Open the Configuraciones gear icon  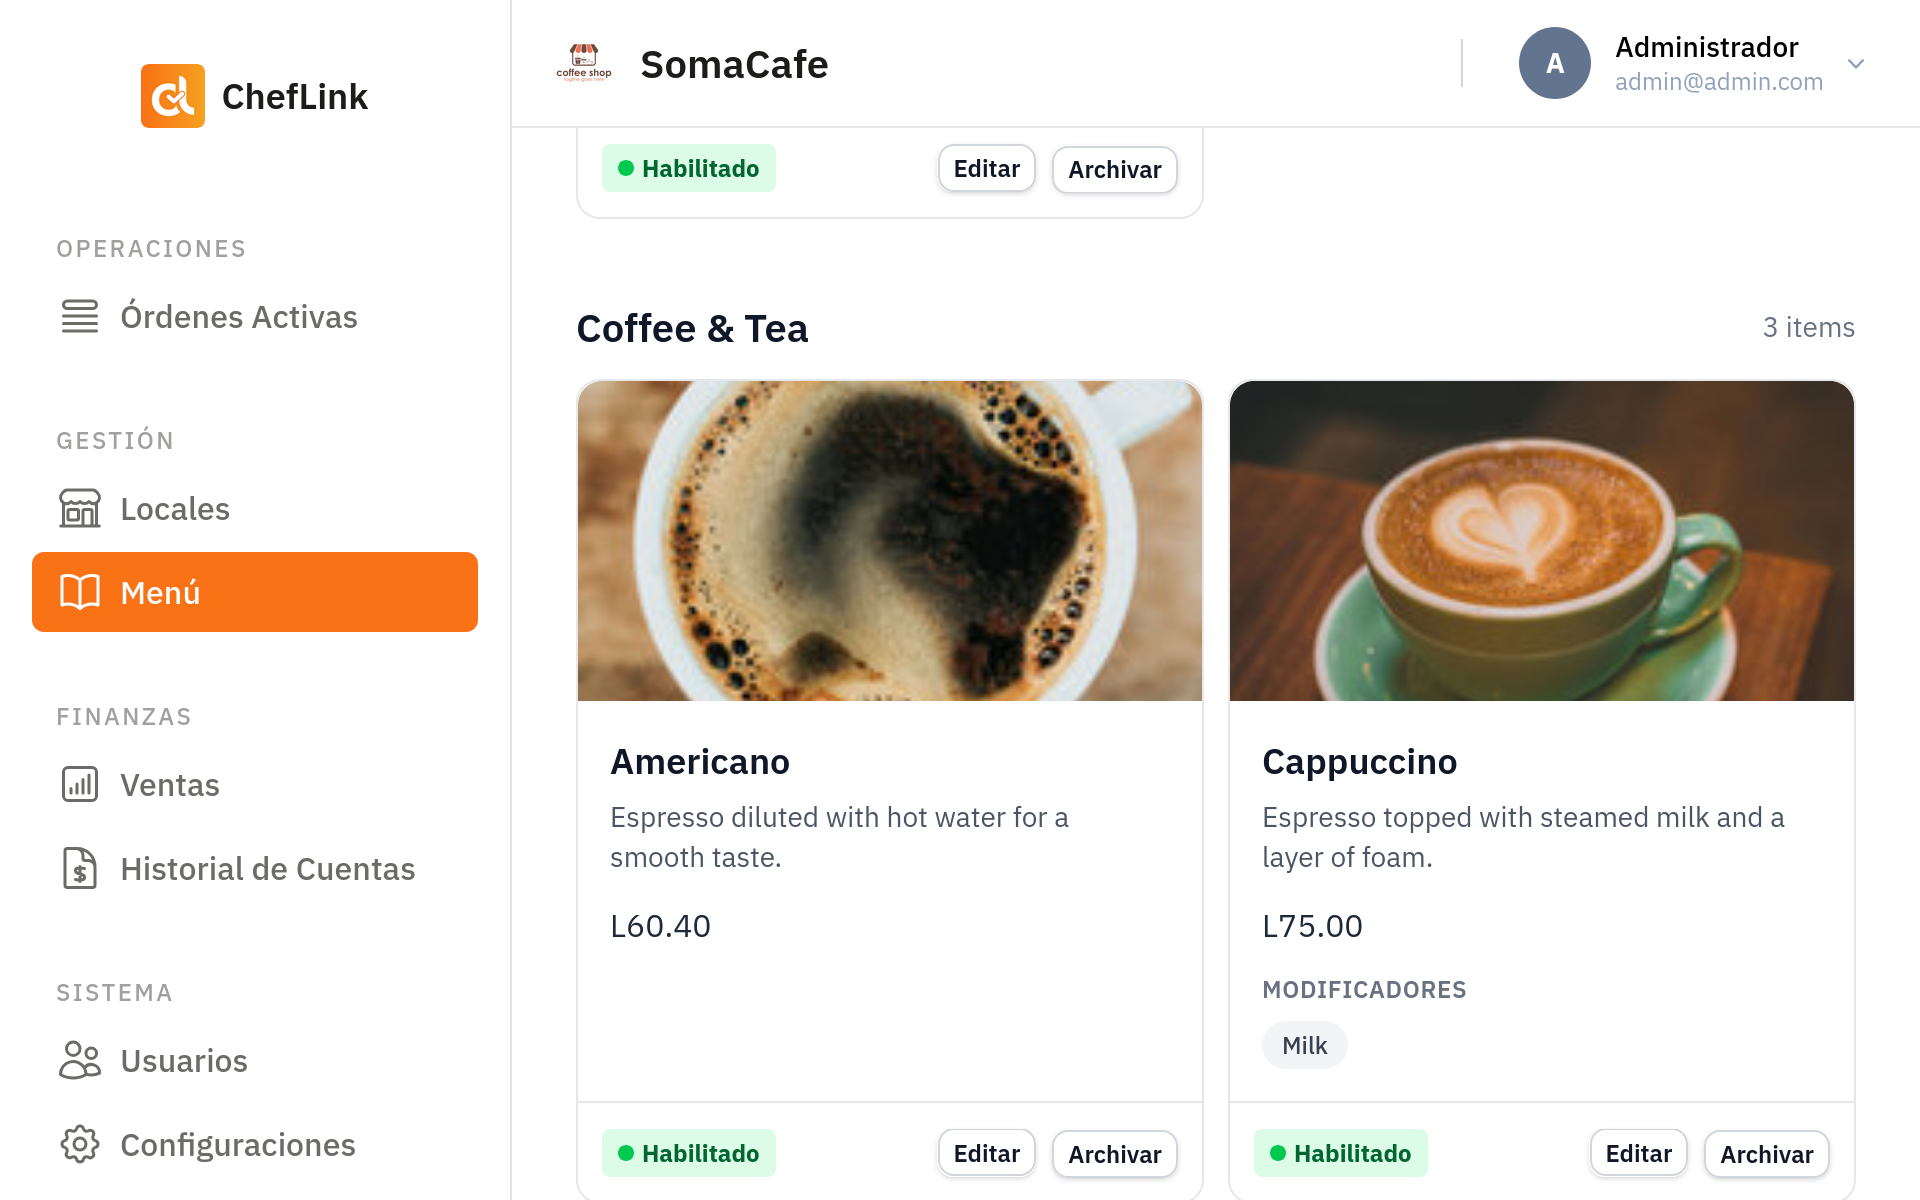pos(79,1144)
